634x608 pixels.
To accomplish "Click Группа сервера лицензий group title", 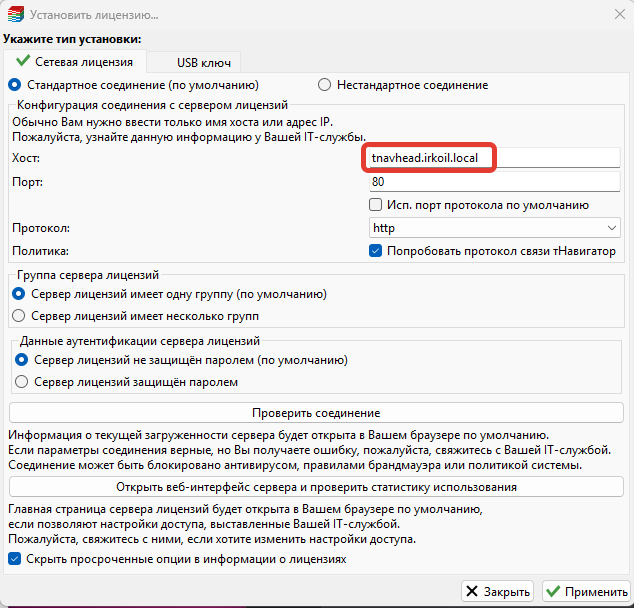I will click(x=88, y=275).
